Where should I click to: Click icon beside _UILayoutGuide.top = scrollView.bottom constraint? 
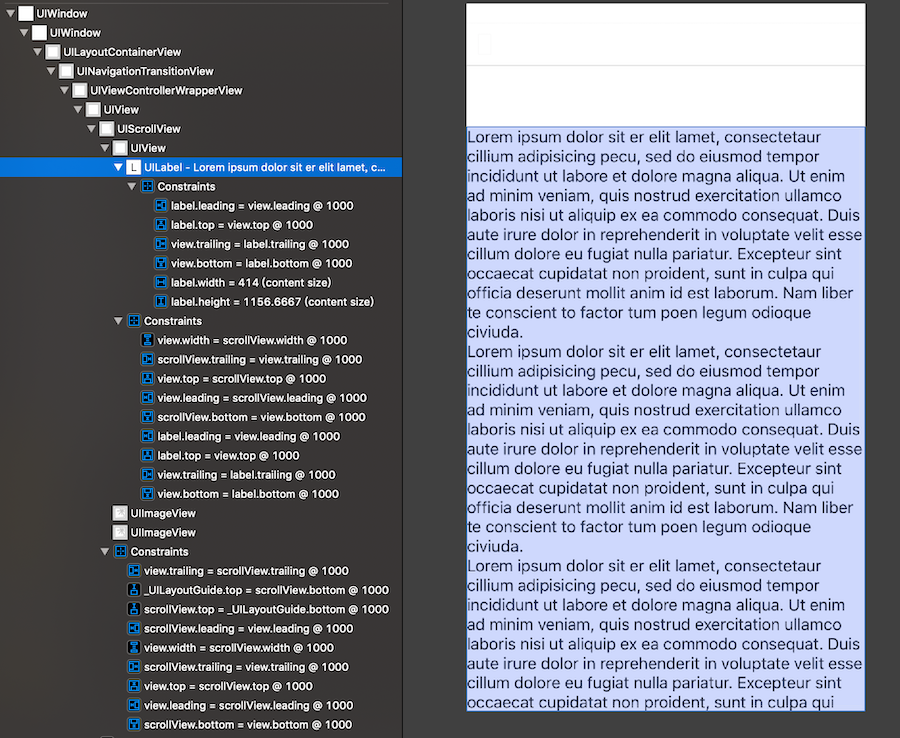134,590
